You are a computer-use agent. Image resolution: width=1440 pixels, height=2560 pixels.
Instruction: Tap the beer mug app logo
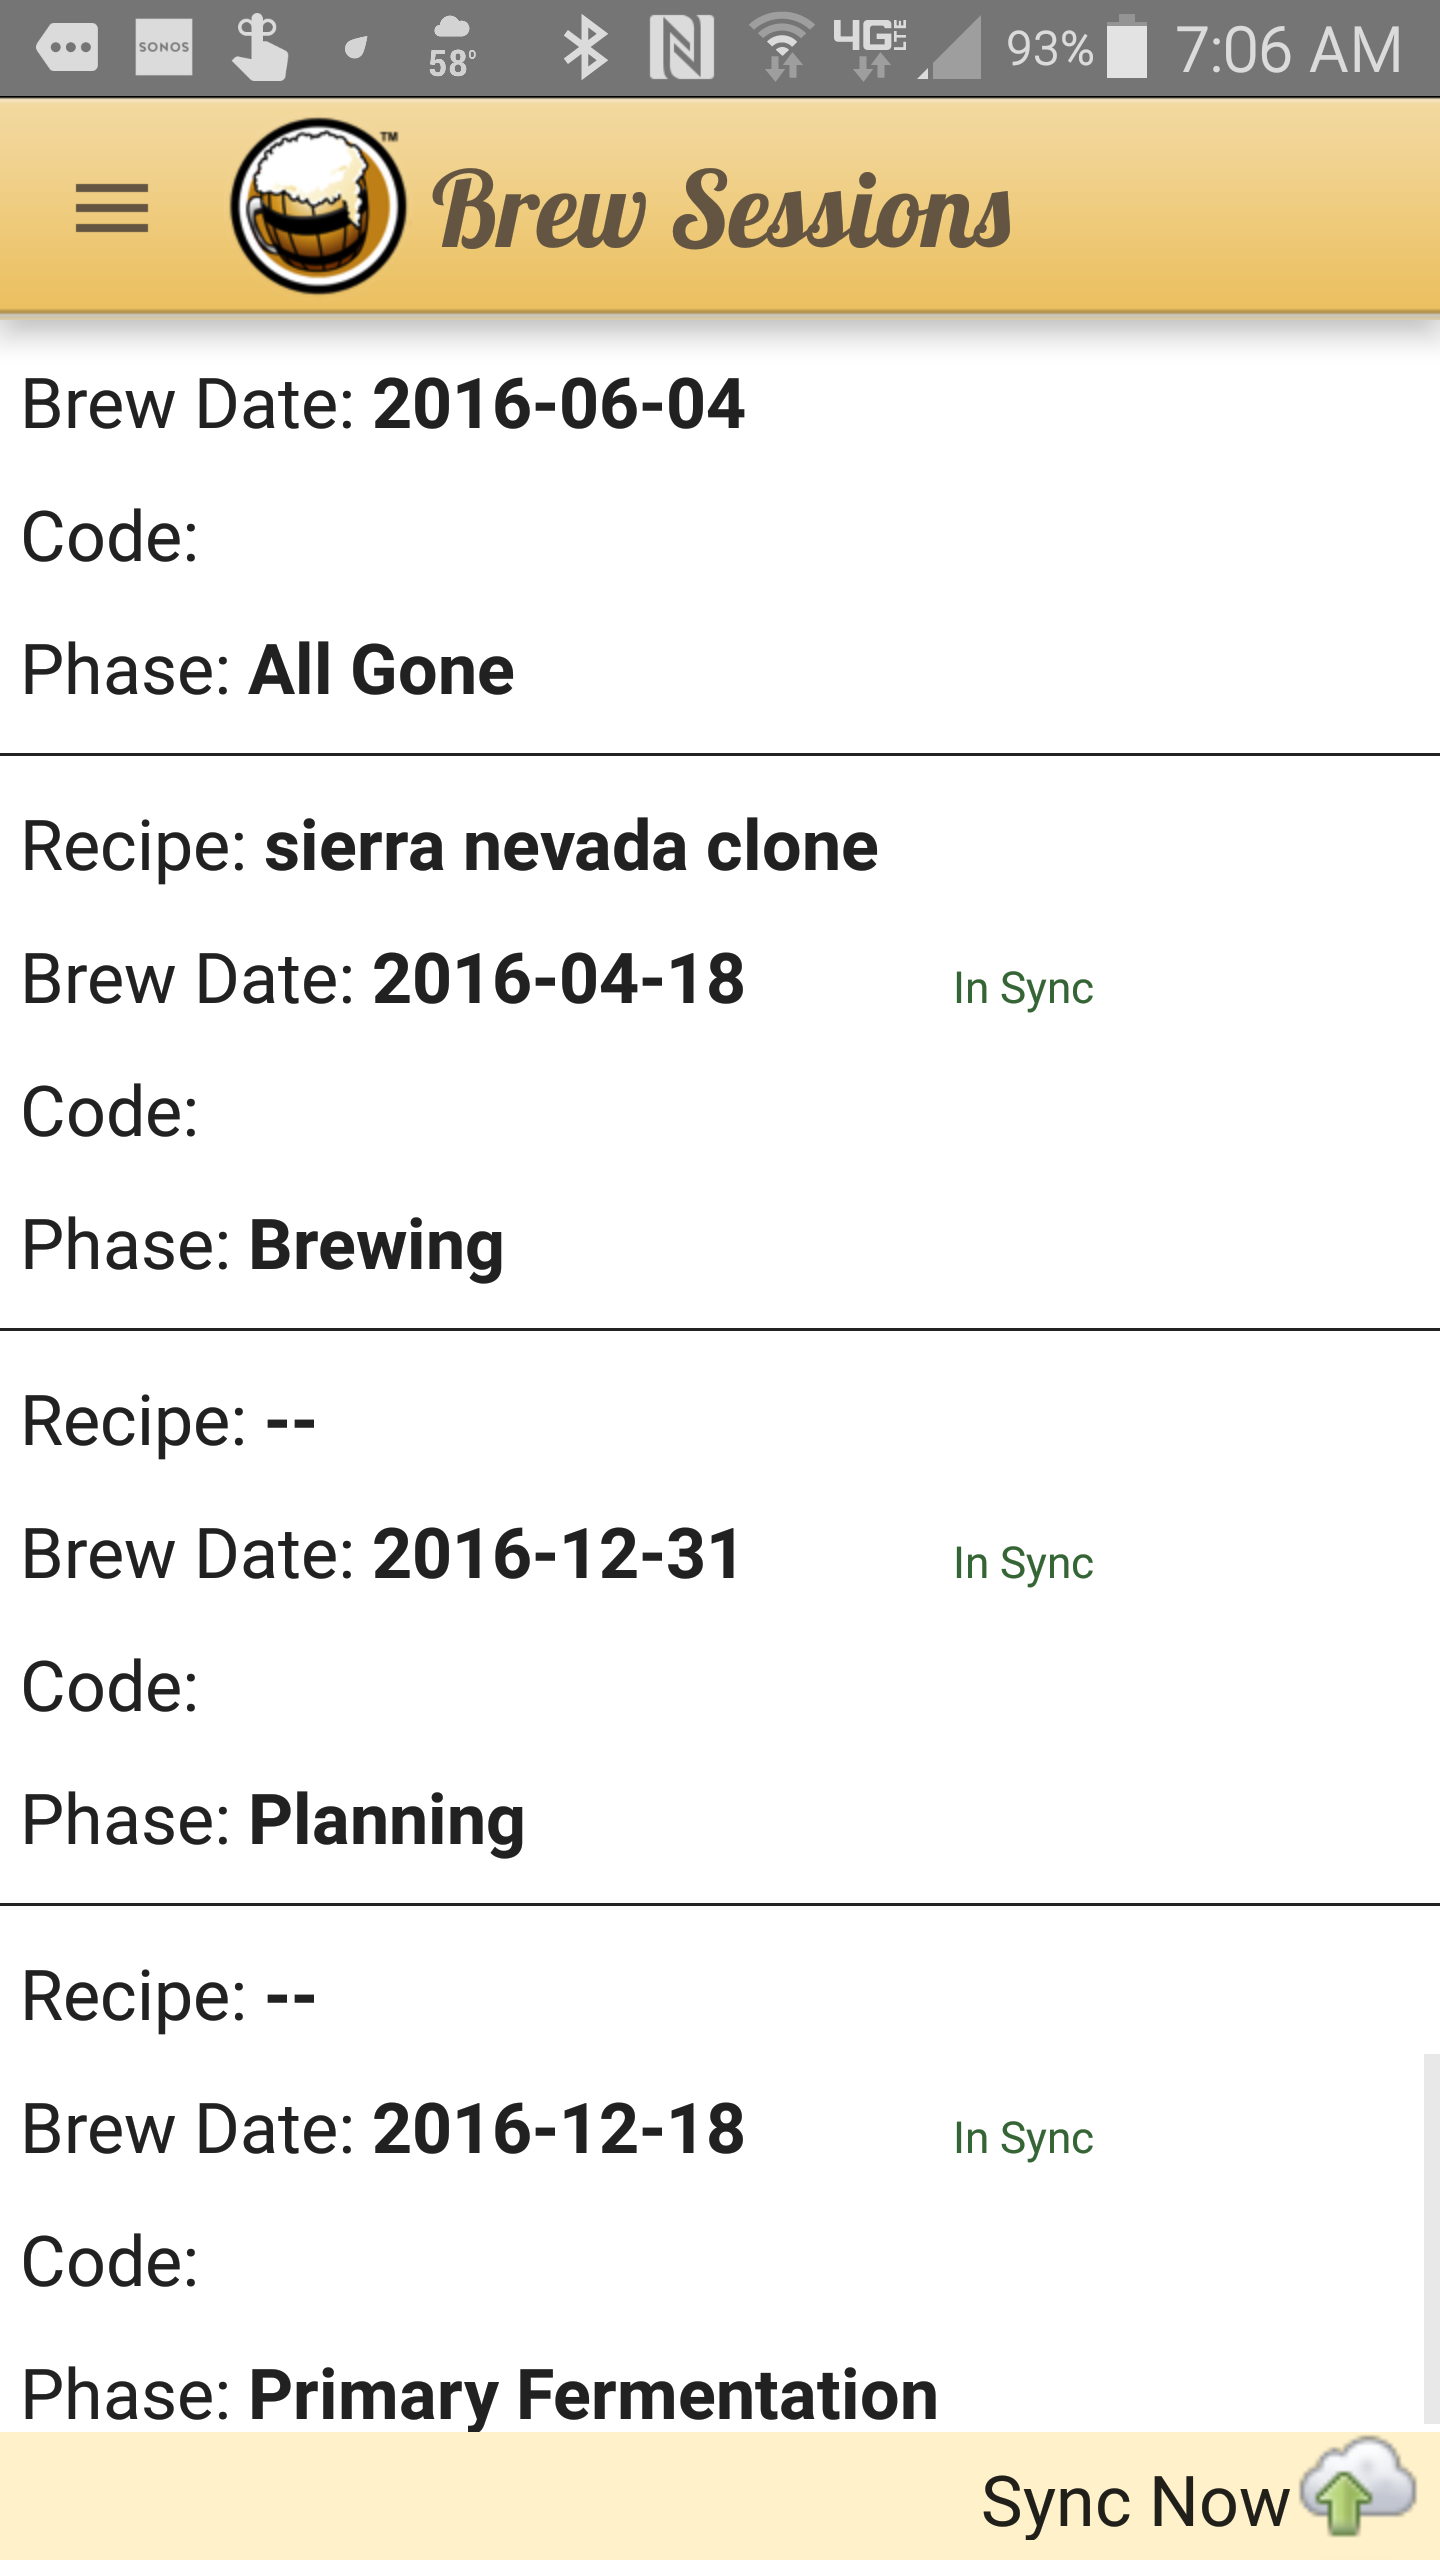[318, 206]
